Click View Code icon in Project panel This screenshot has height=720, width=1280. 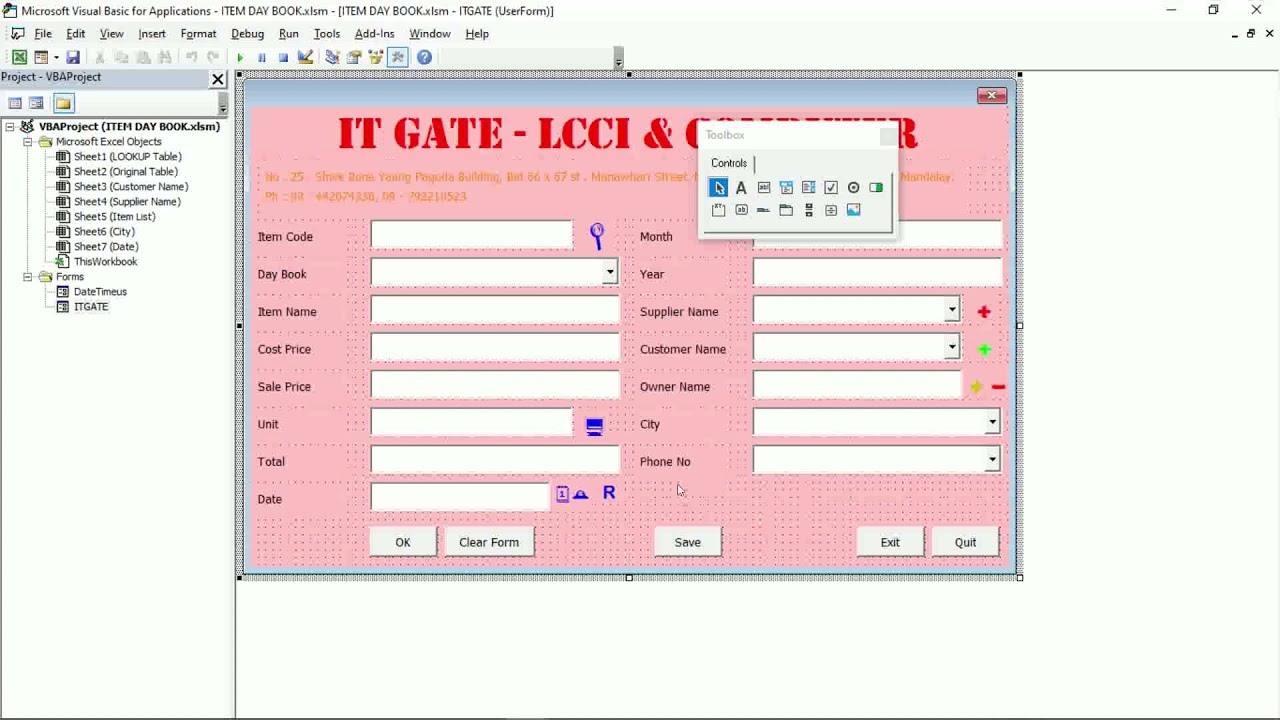15,103
